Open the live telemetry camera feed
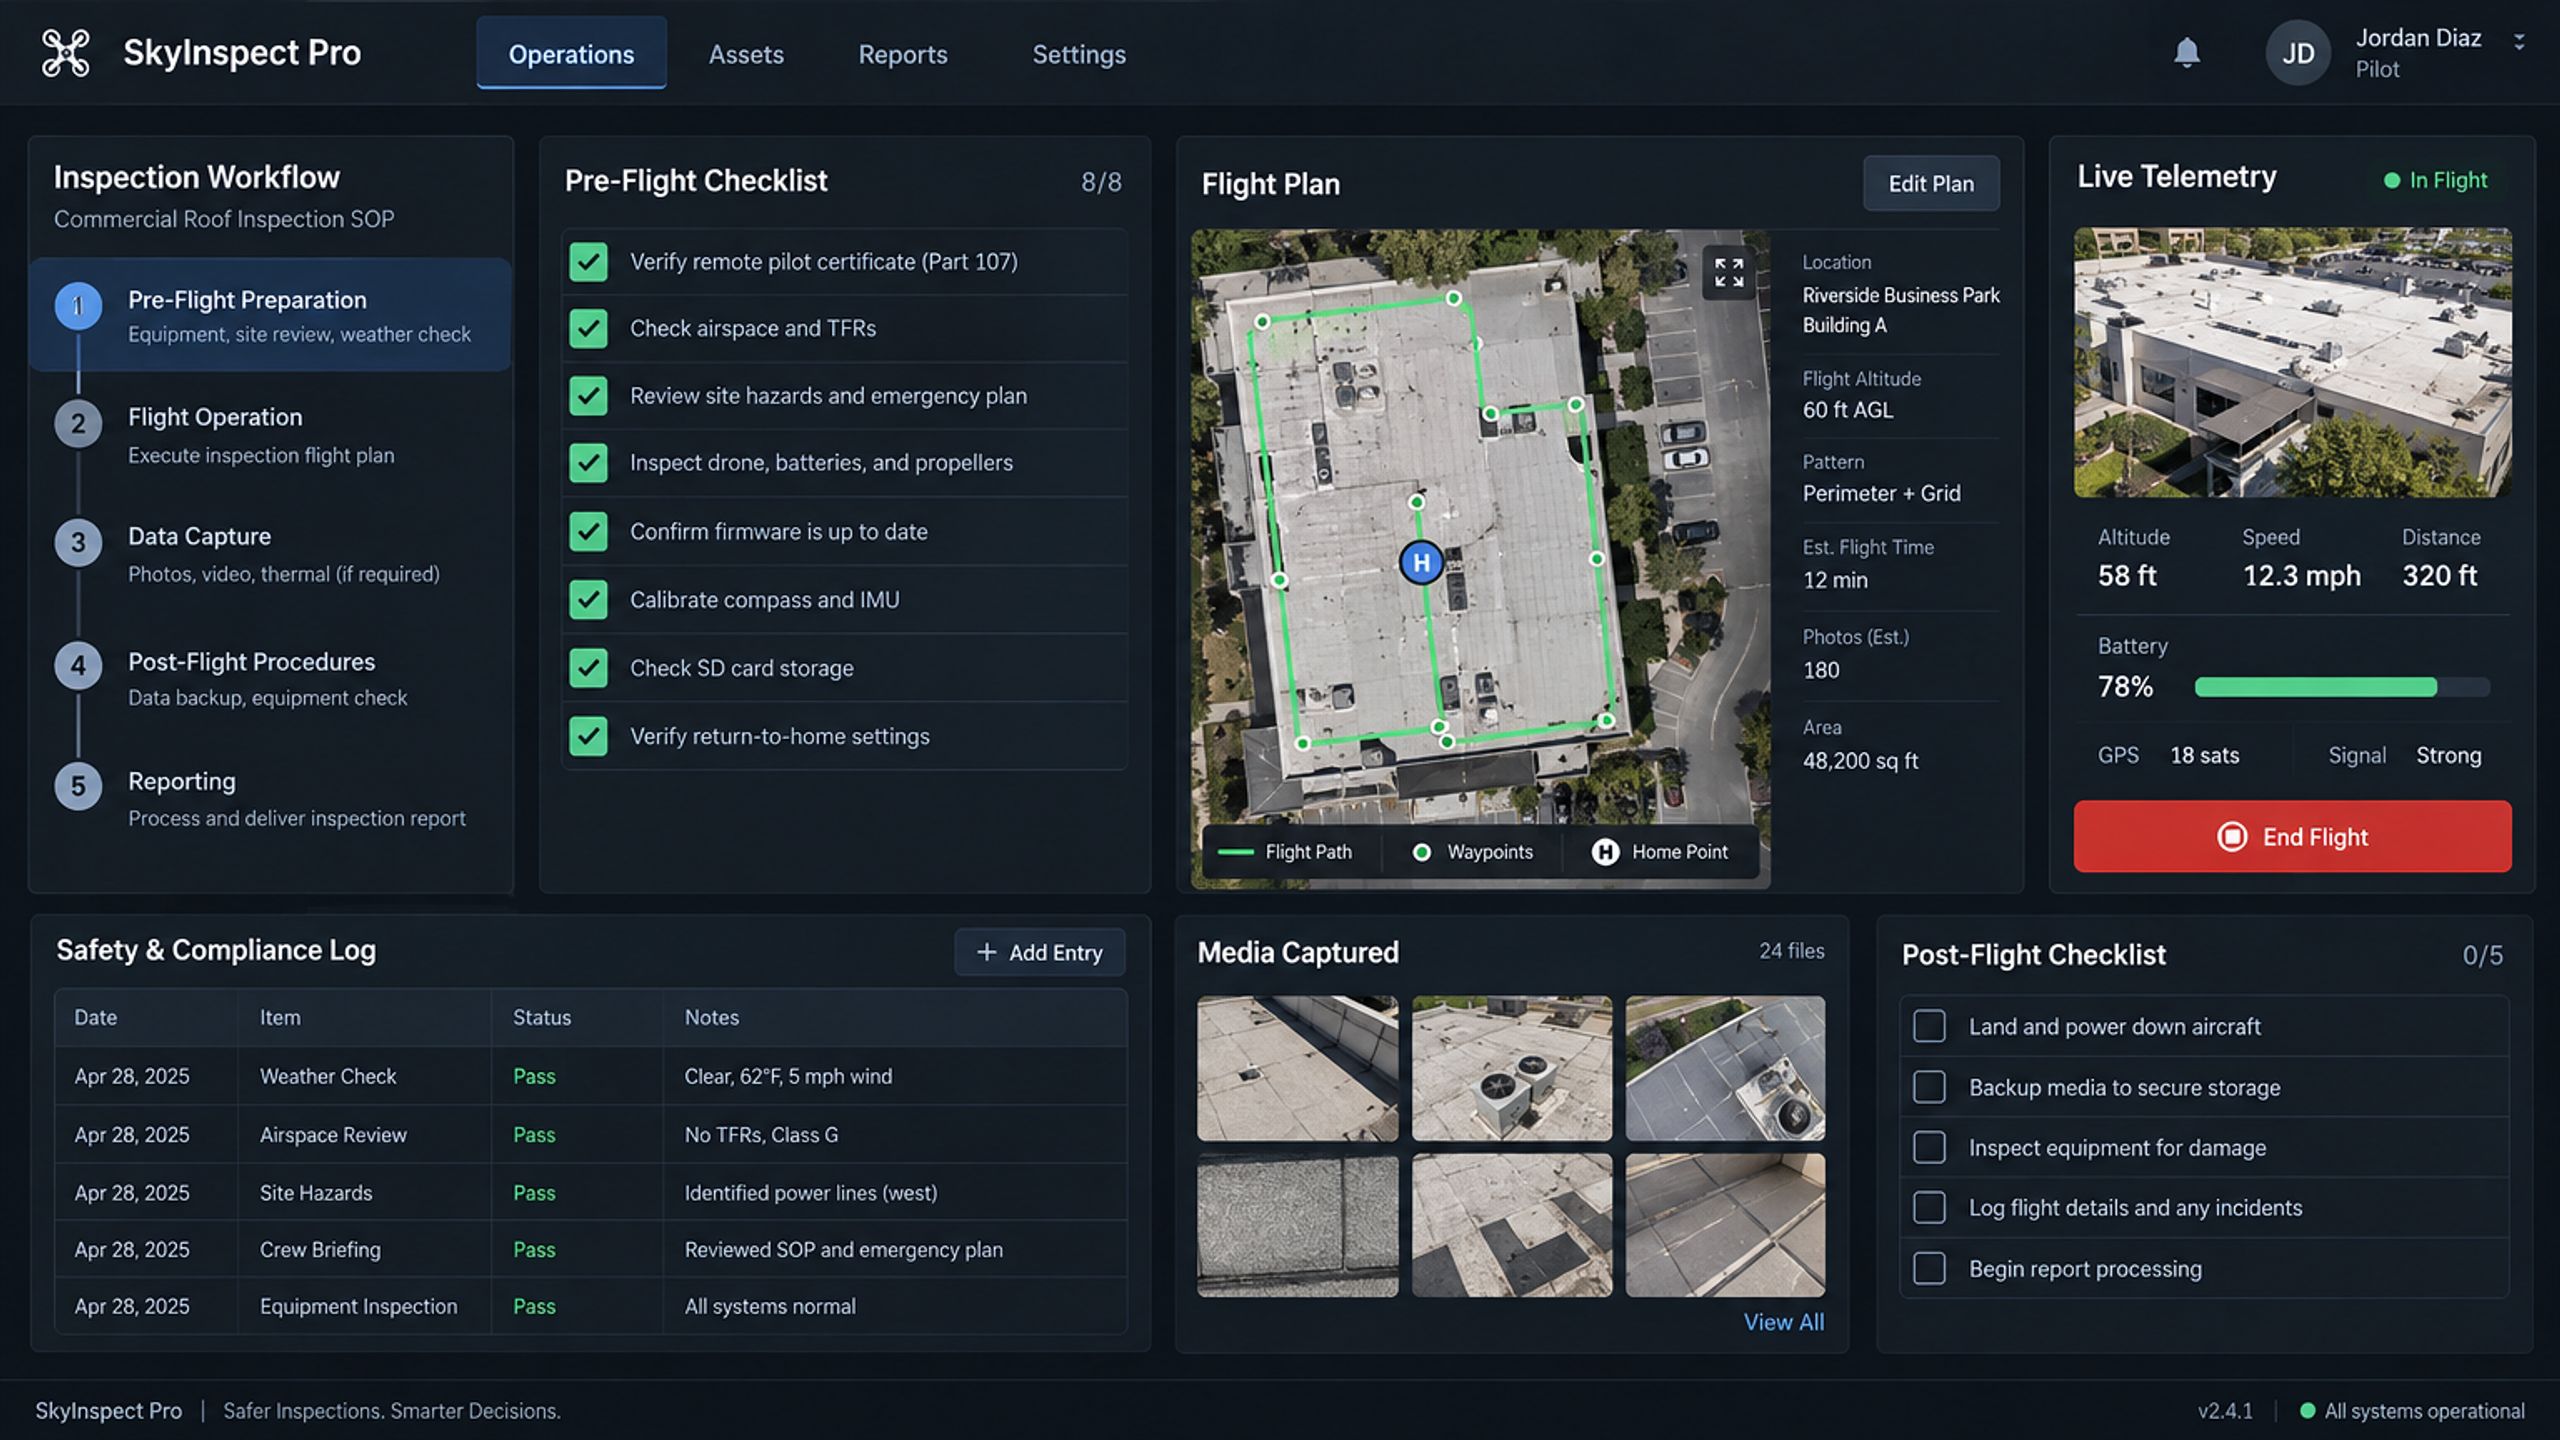Image resolution: width=2560 pixels, height=1440 pixels. pyautogui.click(x=2292, y=362)
